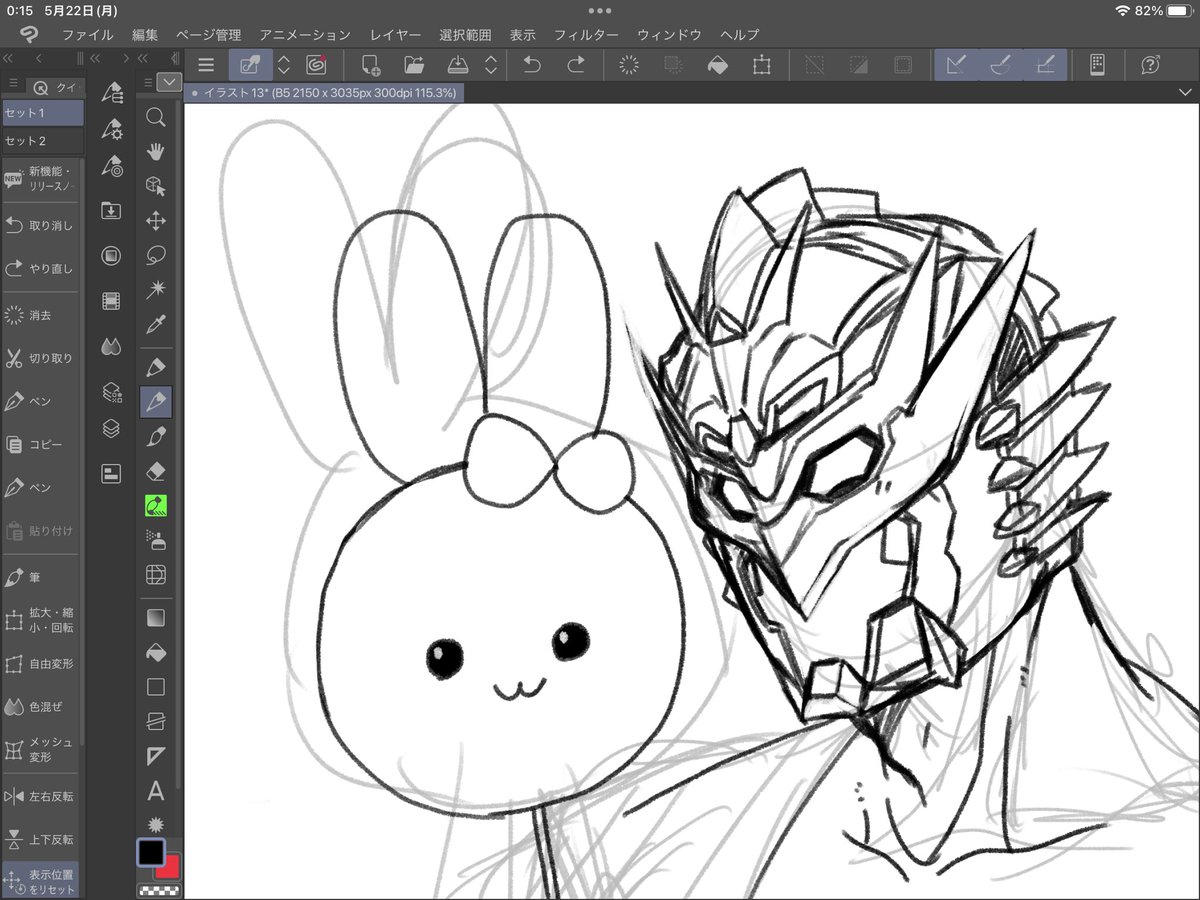Switch to the セット2 tab
The height and width of the screenshot is (900, 1200).
coord(42,141)
